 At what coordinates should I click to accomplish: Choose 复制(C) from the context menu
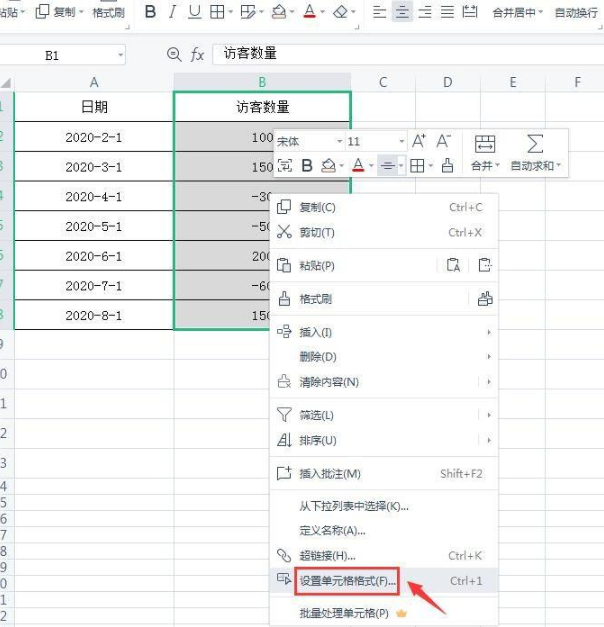(x=384, y=207)
